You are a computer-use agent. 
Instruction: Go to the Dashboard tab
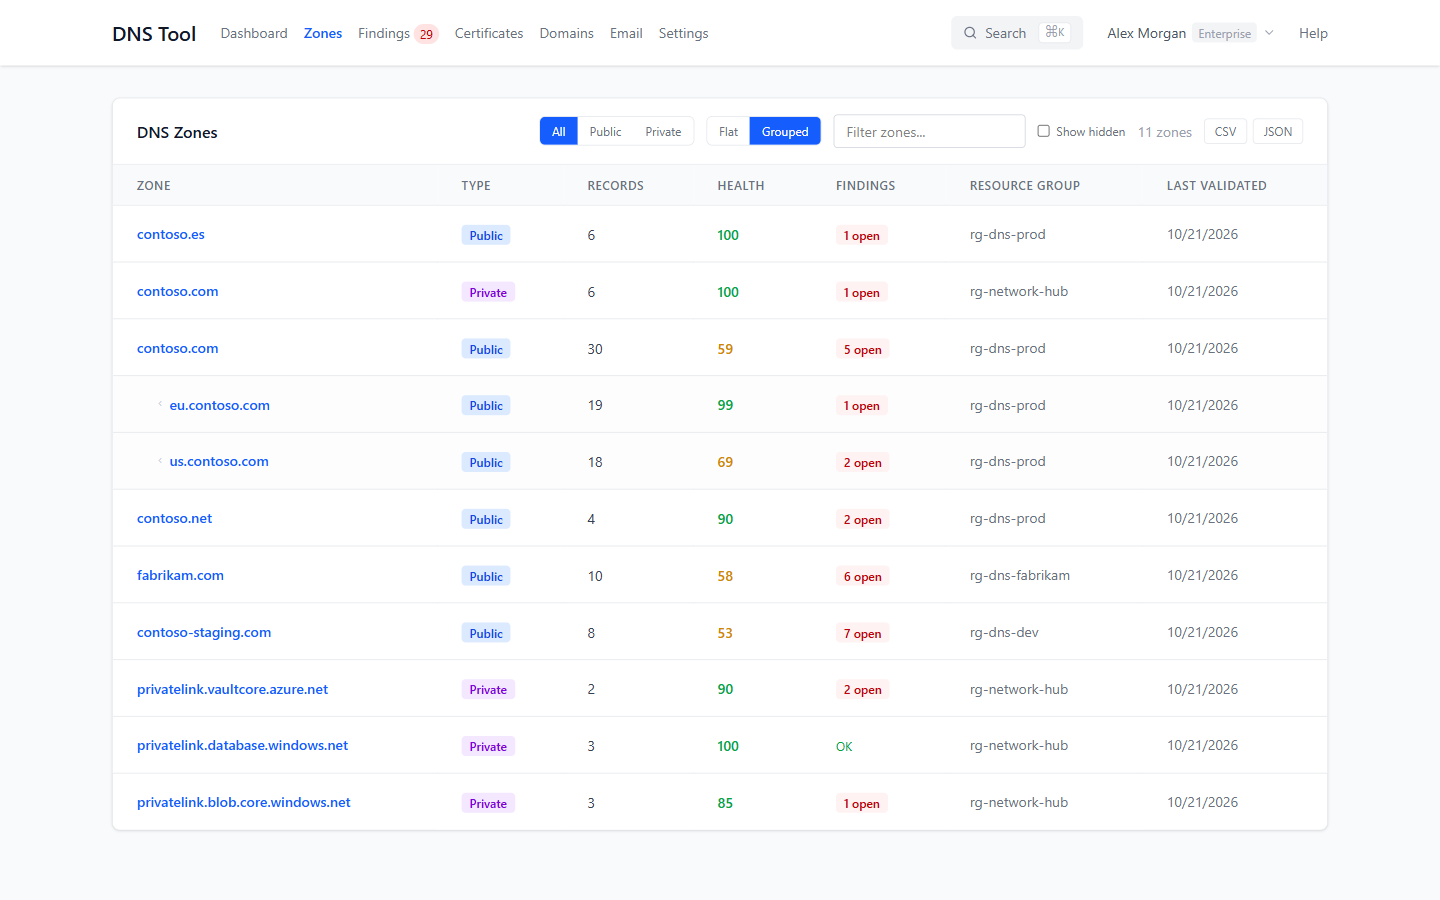click(x=254, y=33)
